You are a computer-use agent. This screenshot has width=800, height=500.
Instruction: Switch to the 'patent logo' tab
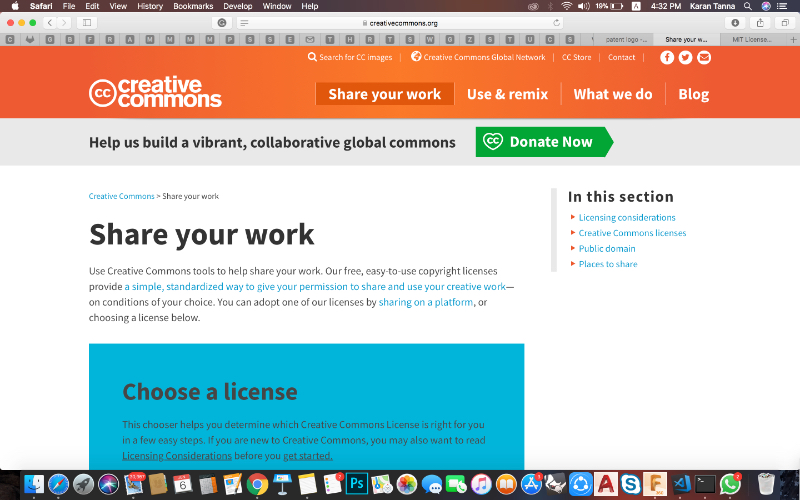pos(626,39)
